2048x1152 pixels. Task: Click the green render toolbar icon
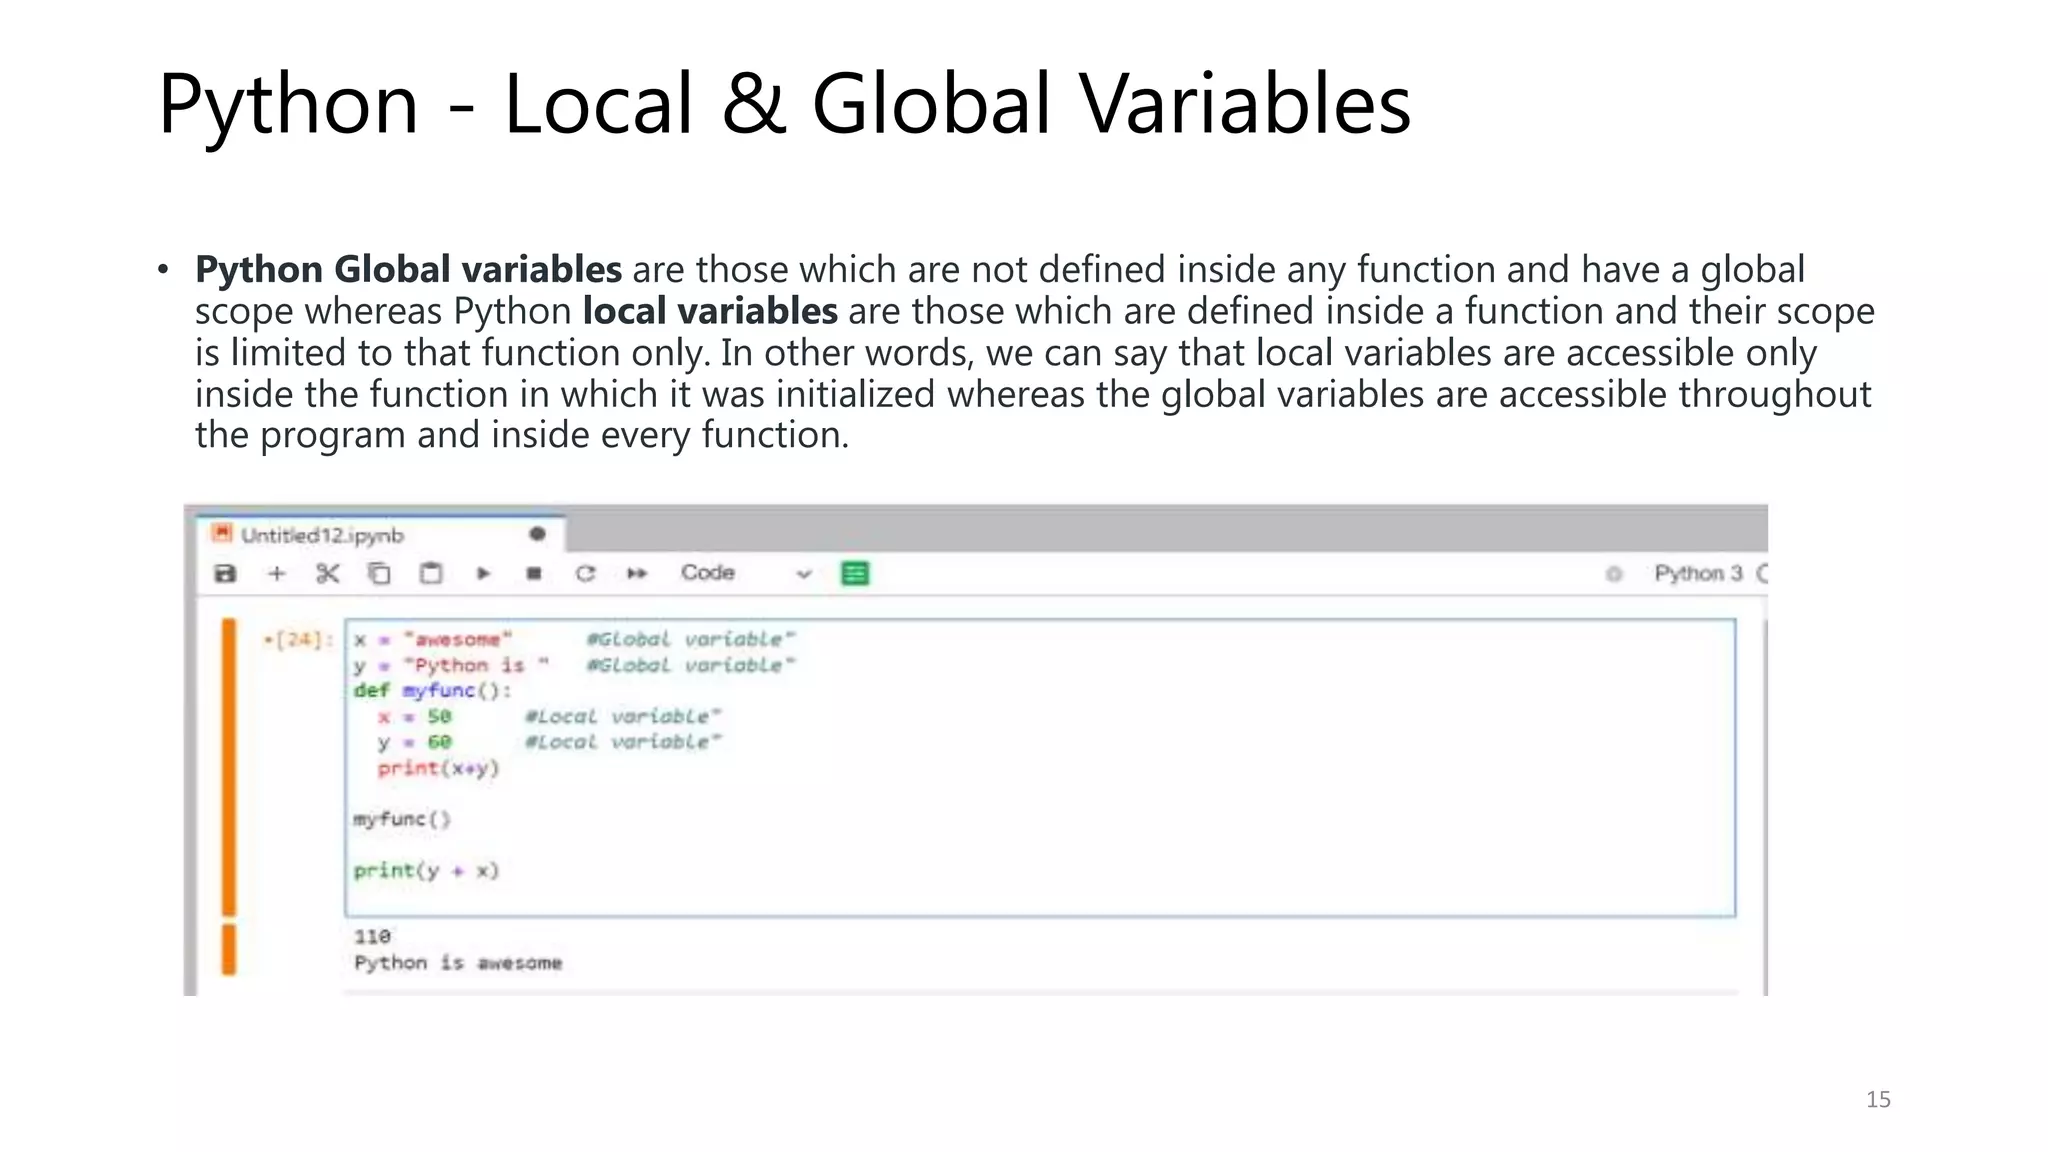[855, 573]
